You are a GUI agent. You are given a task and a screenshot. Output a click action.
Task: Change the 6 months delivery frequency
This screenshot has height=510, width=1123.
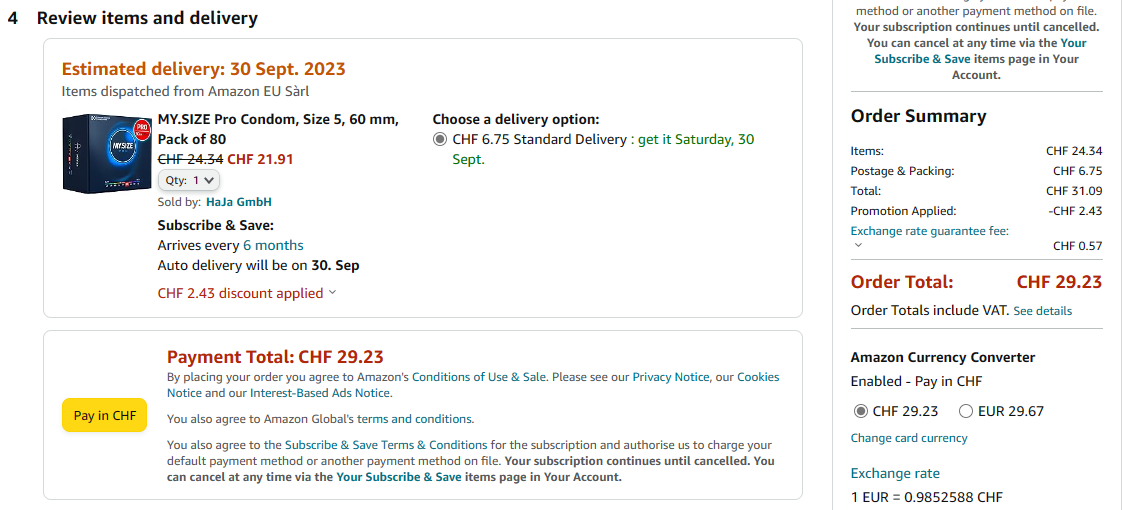pyautogui.click(x=273, y=245)
